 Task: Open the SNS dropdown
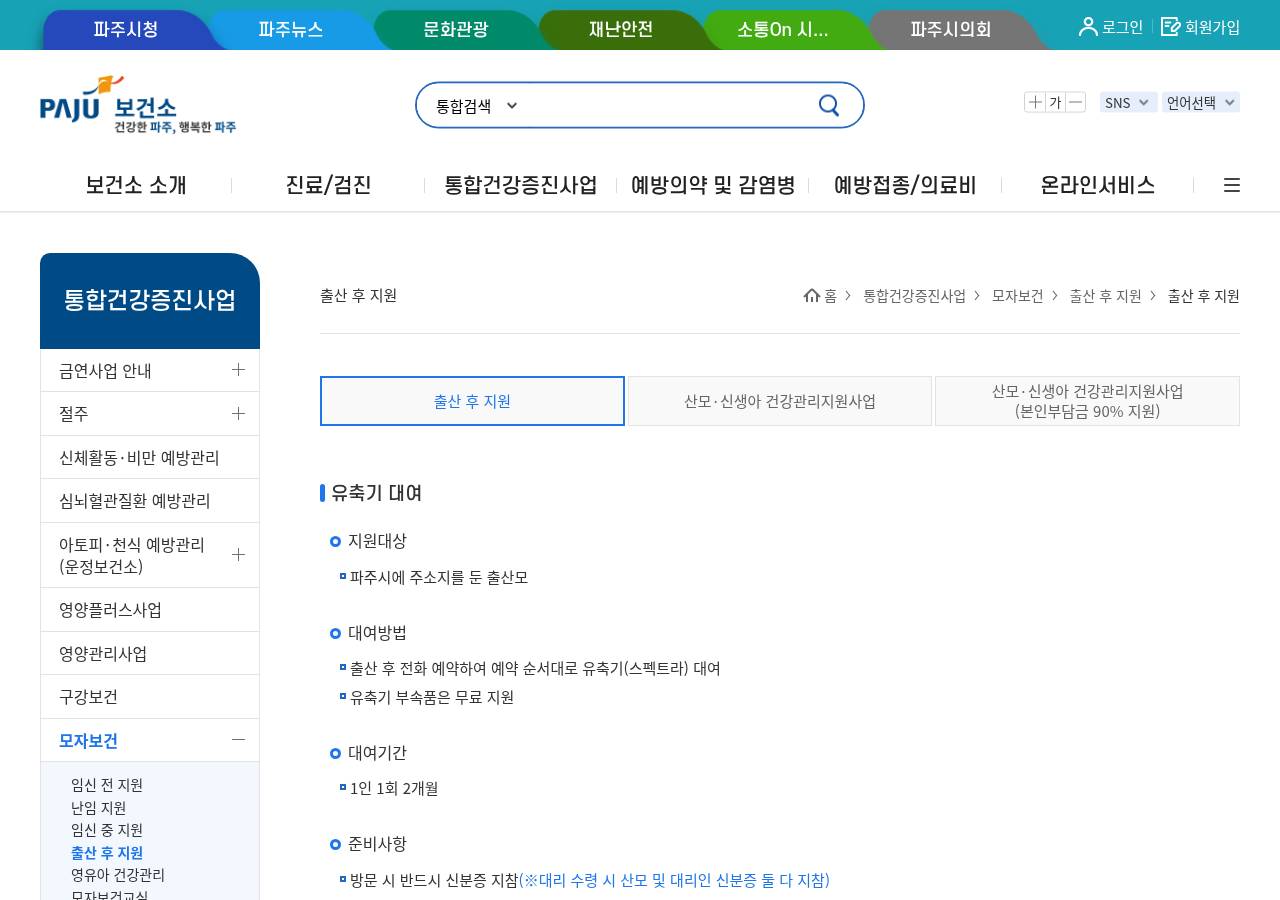click(1128, 102)
